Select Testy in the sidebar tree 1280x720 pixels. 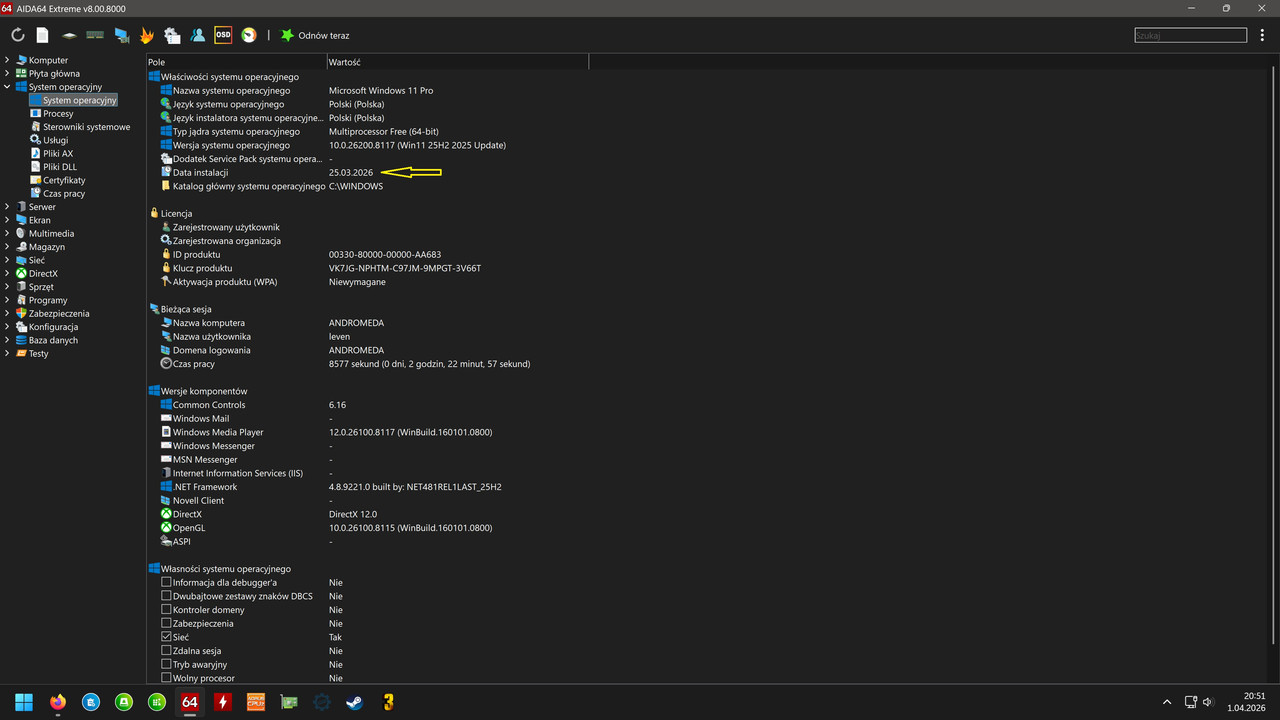pos(38,353)
